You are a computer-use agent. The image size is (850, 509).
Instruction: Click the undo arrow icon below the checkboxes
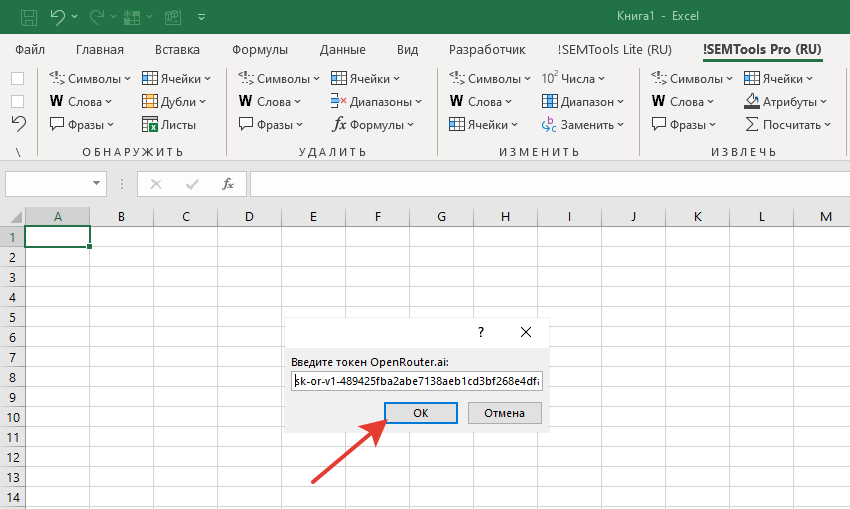[18, 124]
